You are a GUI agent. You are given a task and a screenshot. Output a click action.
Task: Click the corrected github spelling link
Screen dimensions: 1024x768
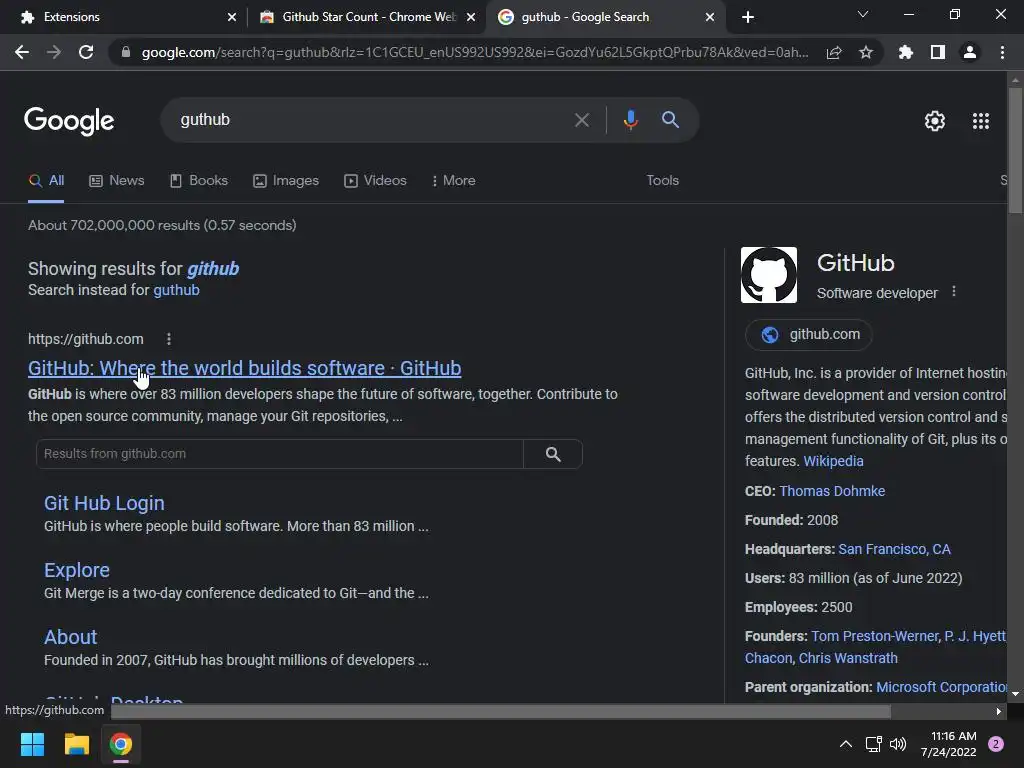tap(213, 269)
